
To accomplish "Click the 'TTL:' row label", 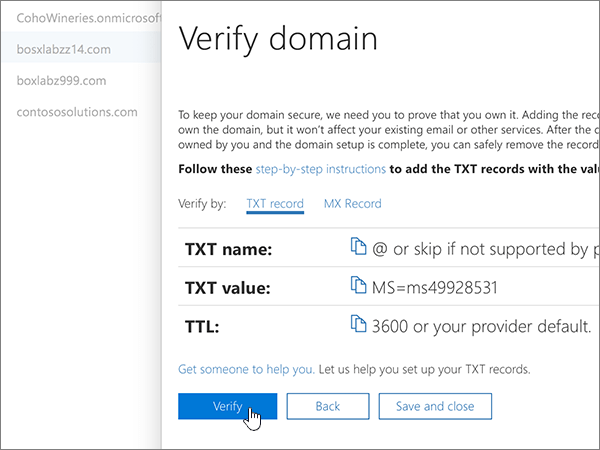I will 203,326.
